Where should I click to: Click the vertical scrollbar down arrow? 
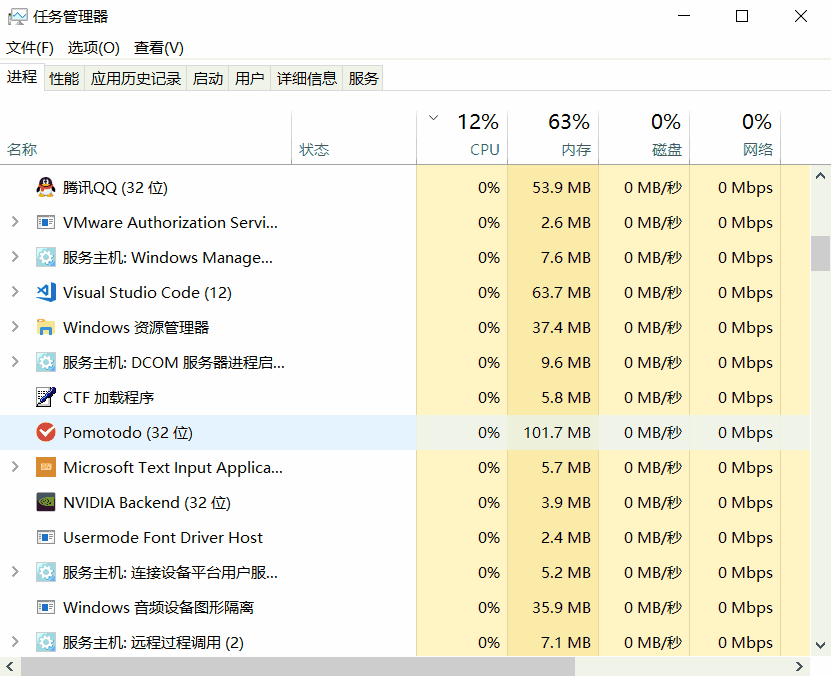tap(820, 645)
